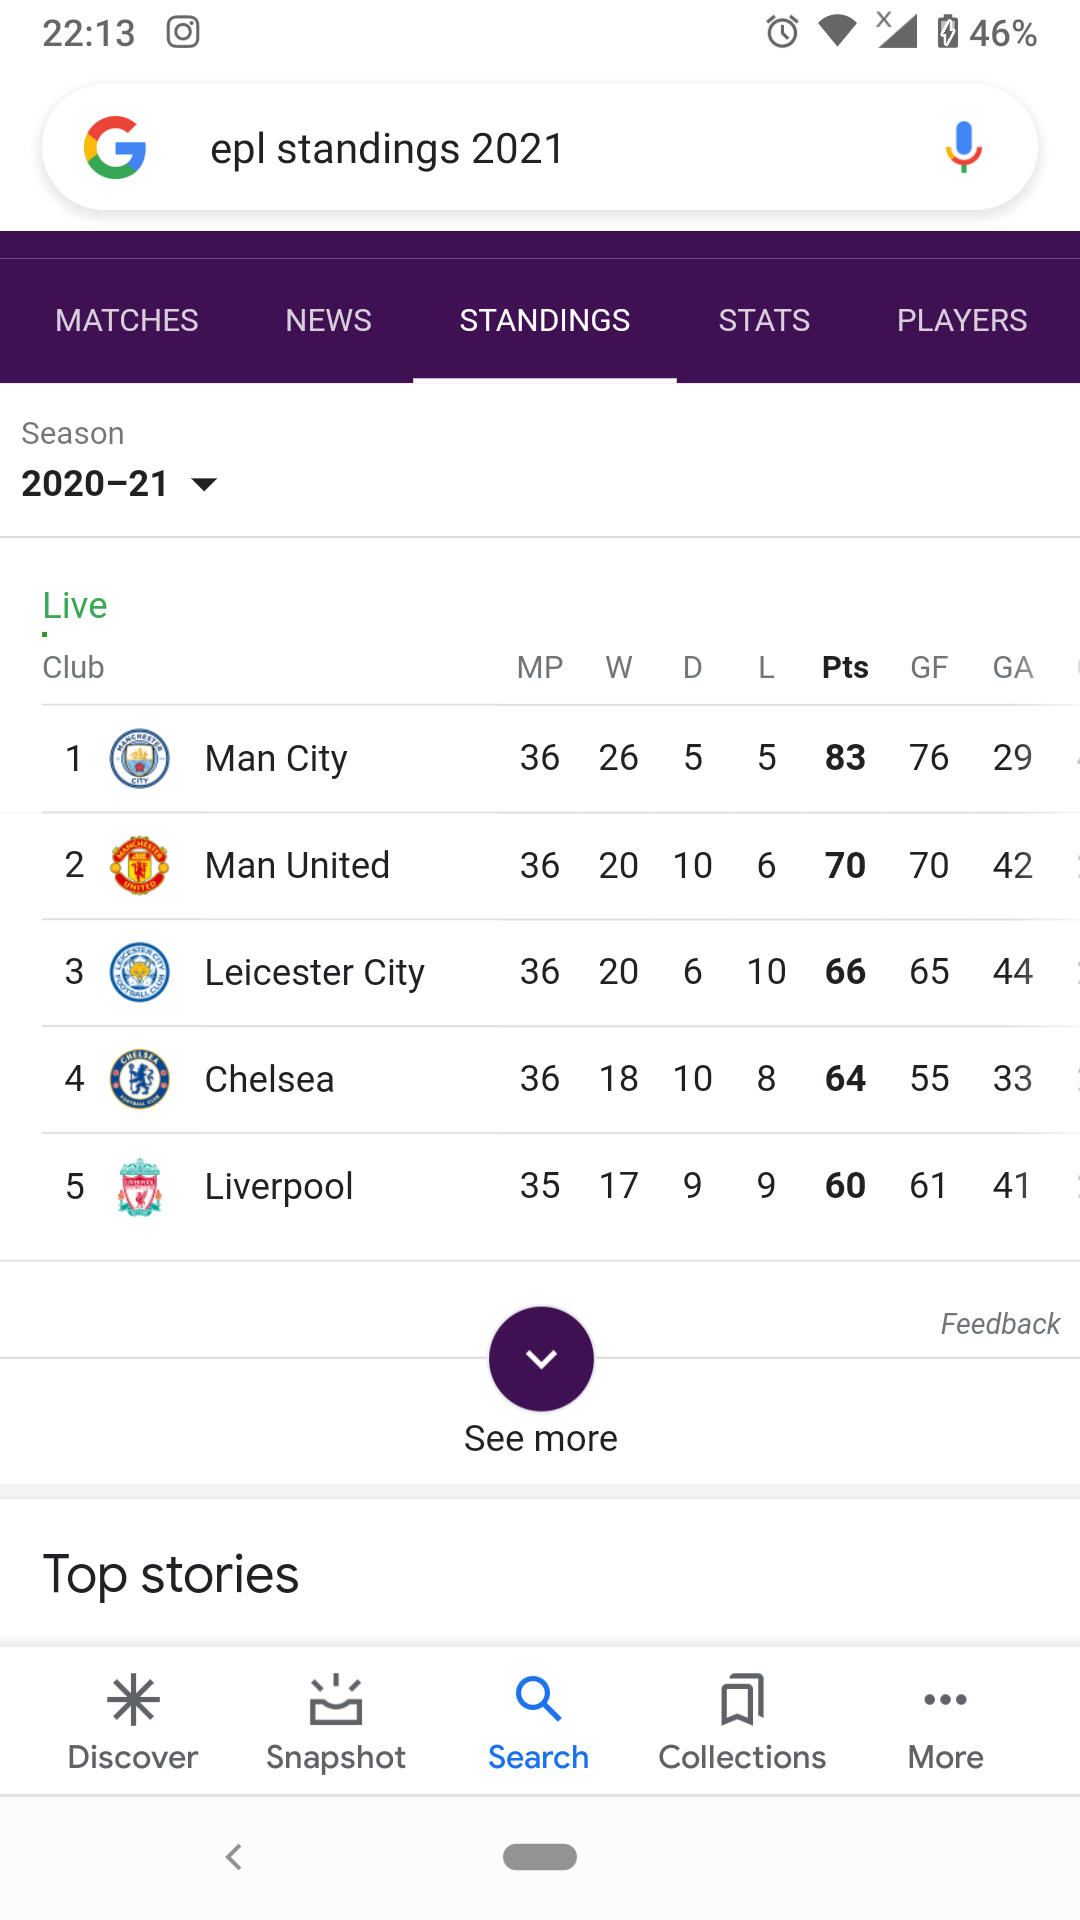Expand standings with See more button
The height and width of the screenshot is (1920, 1080).
(x=541, y=1359)
